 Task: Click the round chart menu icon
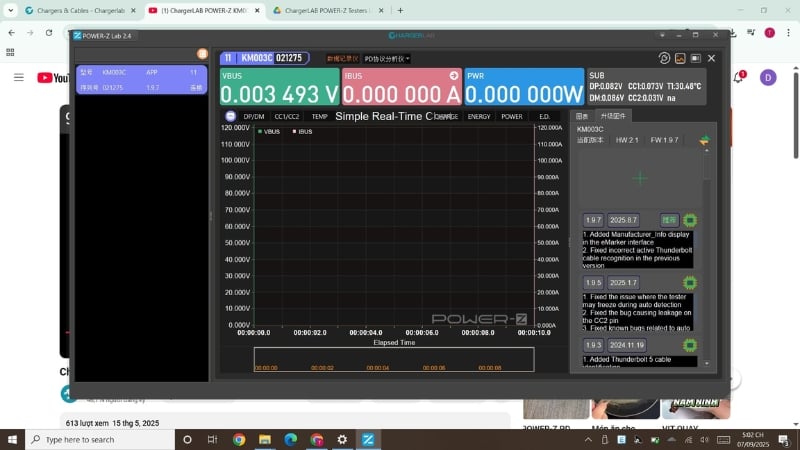click(231, 116)
